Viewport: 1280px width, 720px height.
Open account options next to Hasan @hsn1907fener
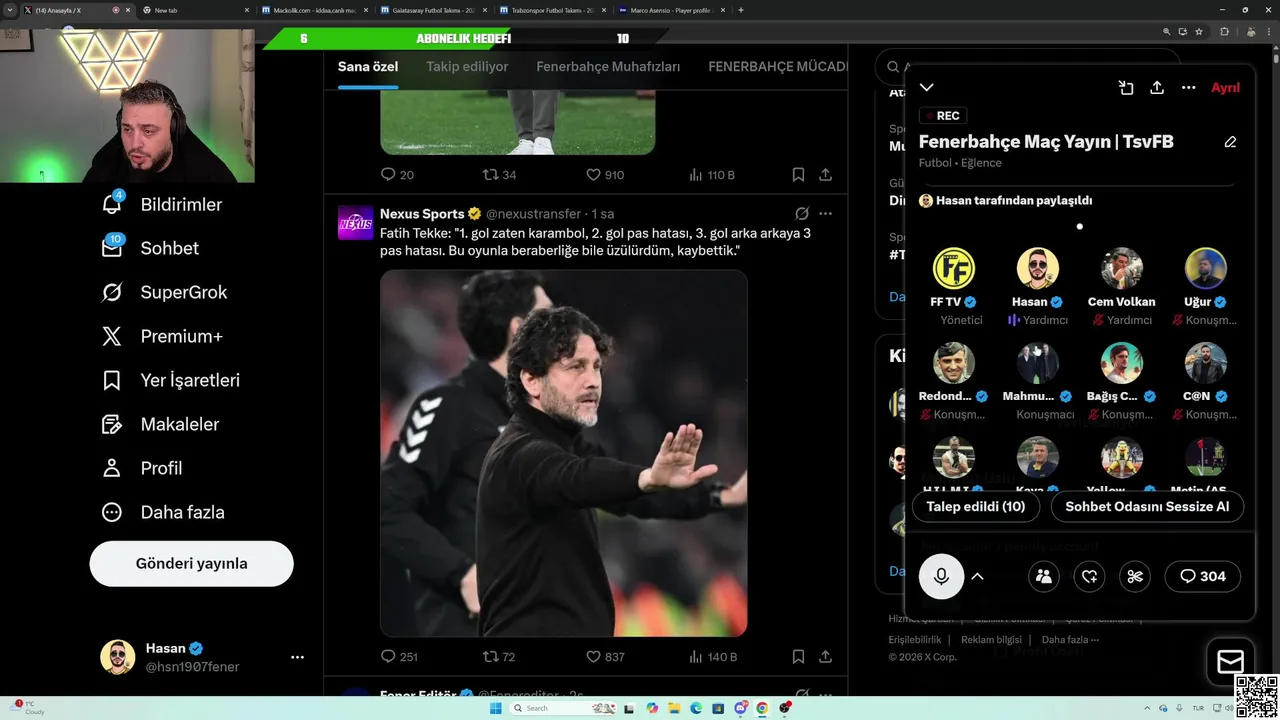tap(297, 657)
